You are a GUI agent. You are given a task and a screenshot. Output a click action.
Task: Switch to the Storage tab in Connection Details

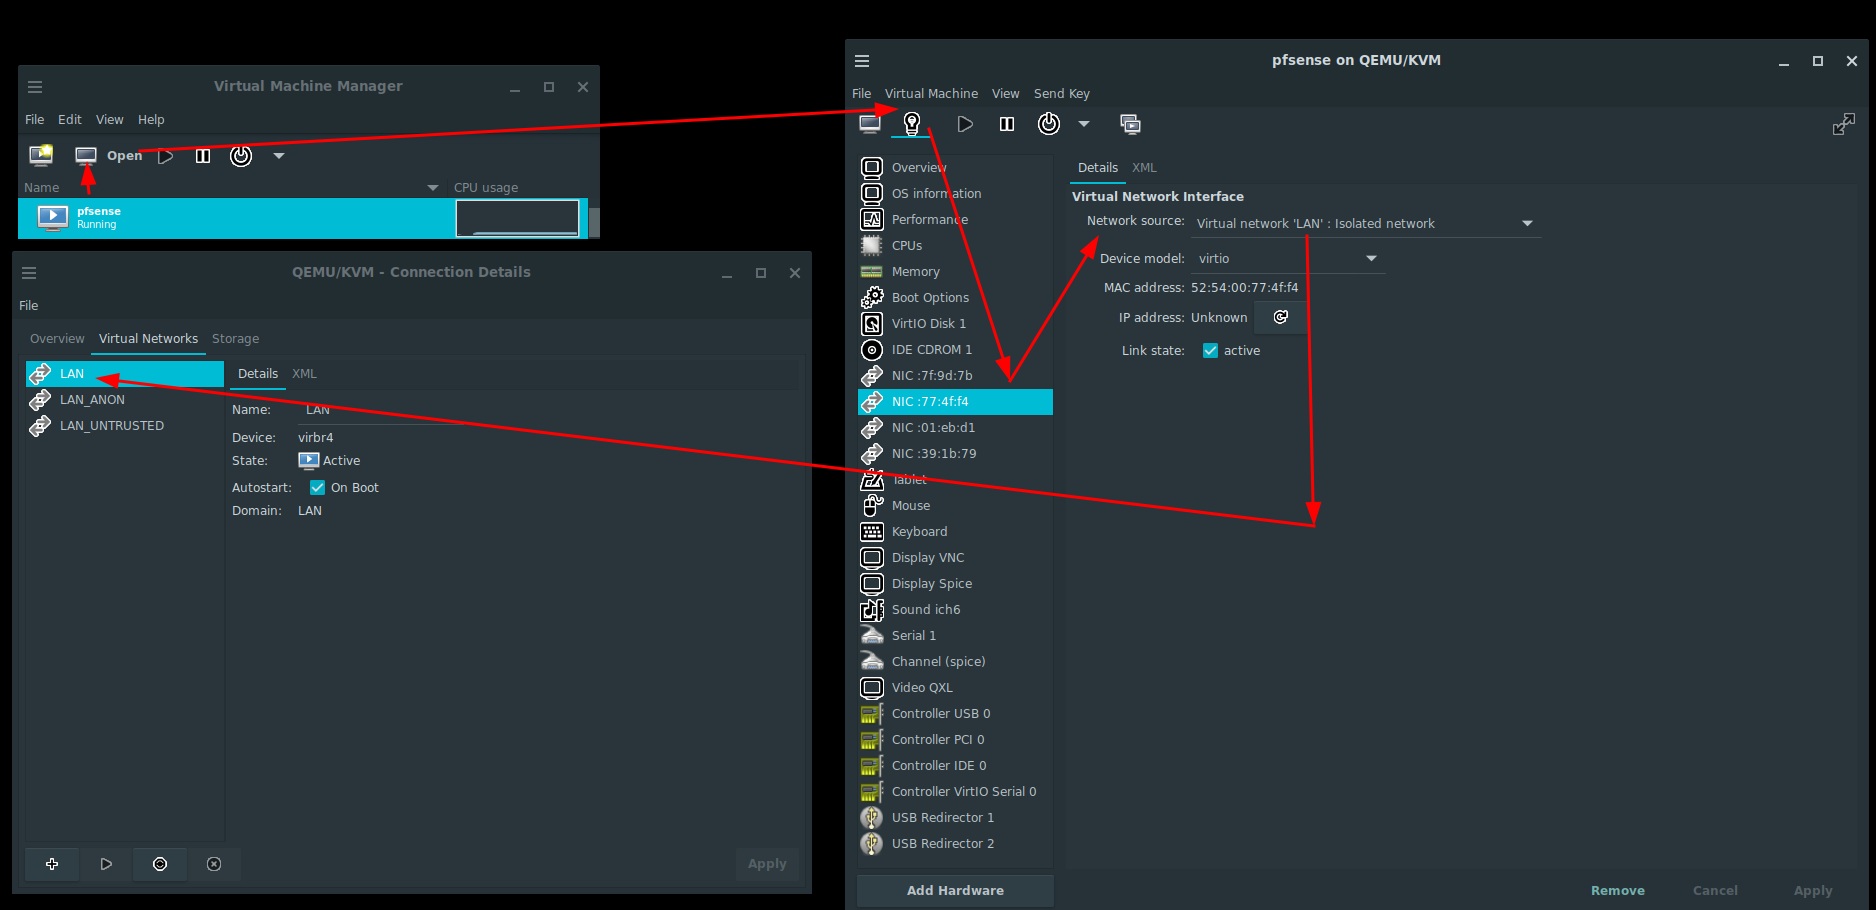(x=235, y=339)
